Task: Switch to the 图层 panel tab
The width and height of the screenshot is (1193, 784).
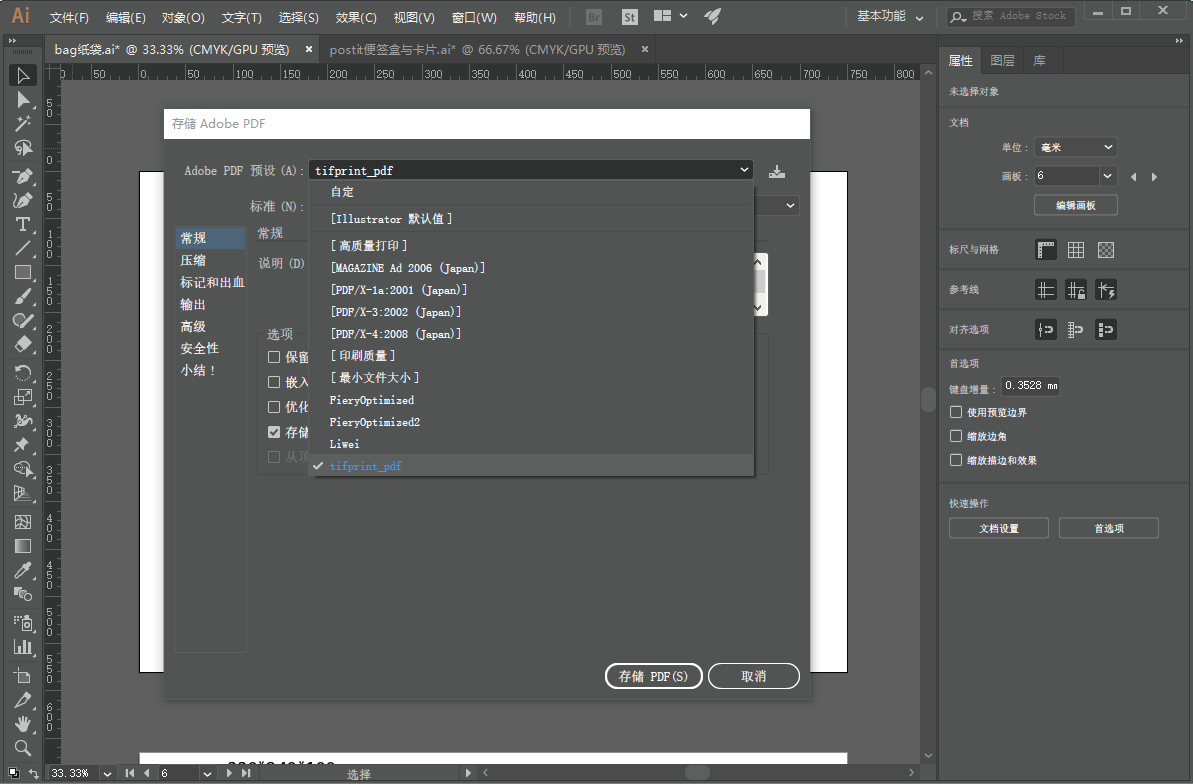Action: [1002, 60]
